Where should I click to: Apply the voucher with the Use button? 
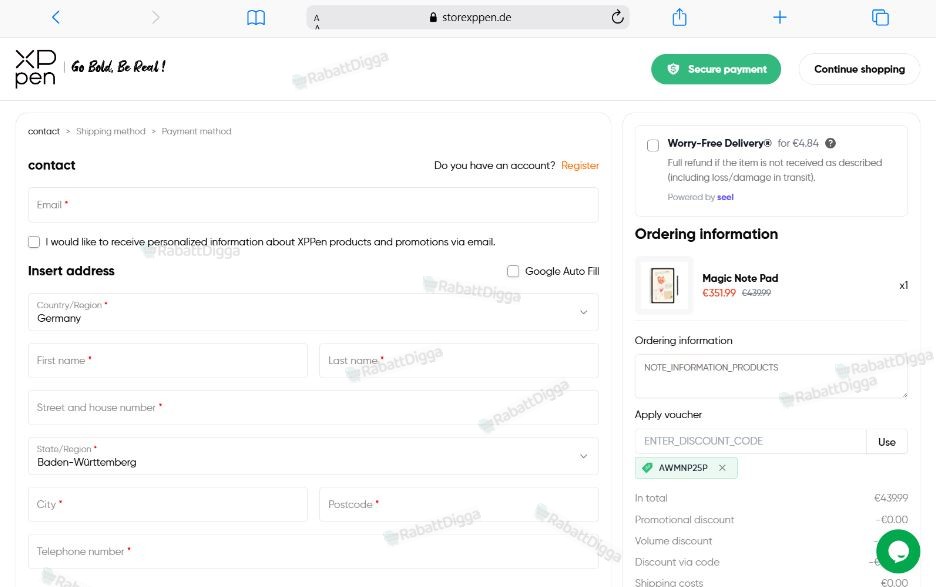886,442
